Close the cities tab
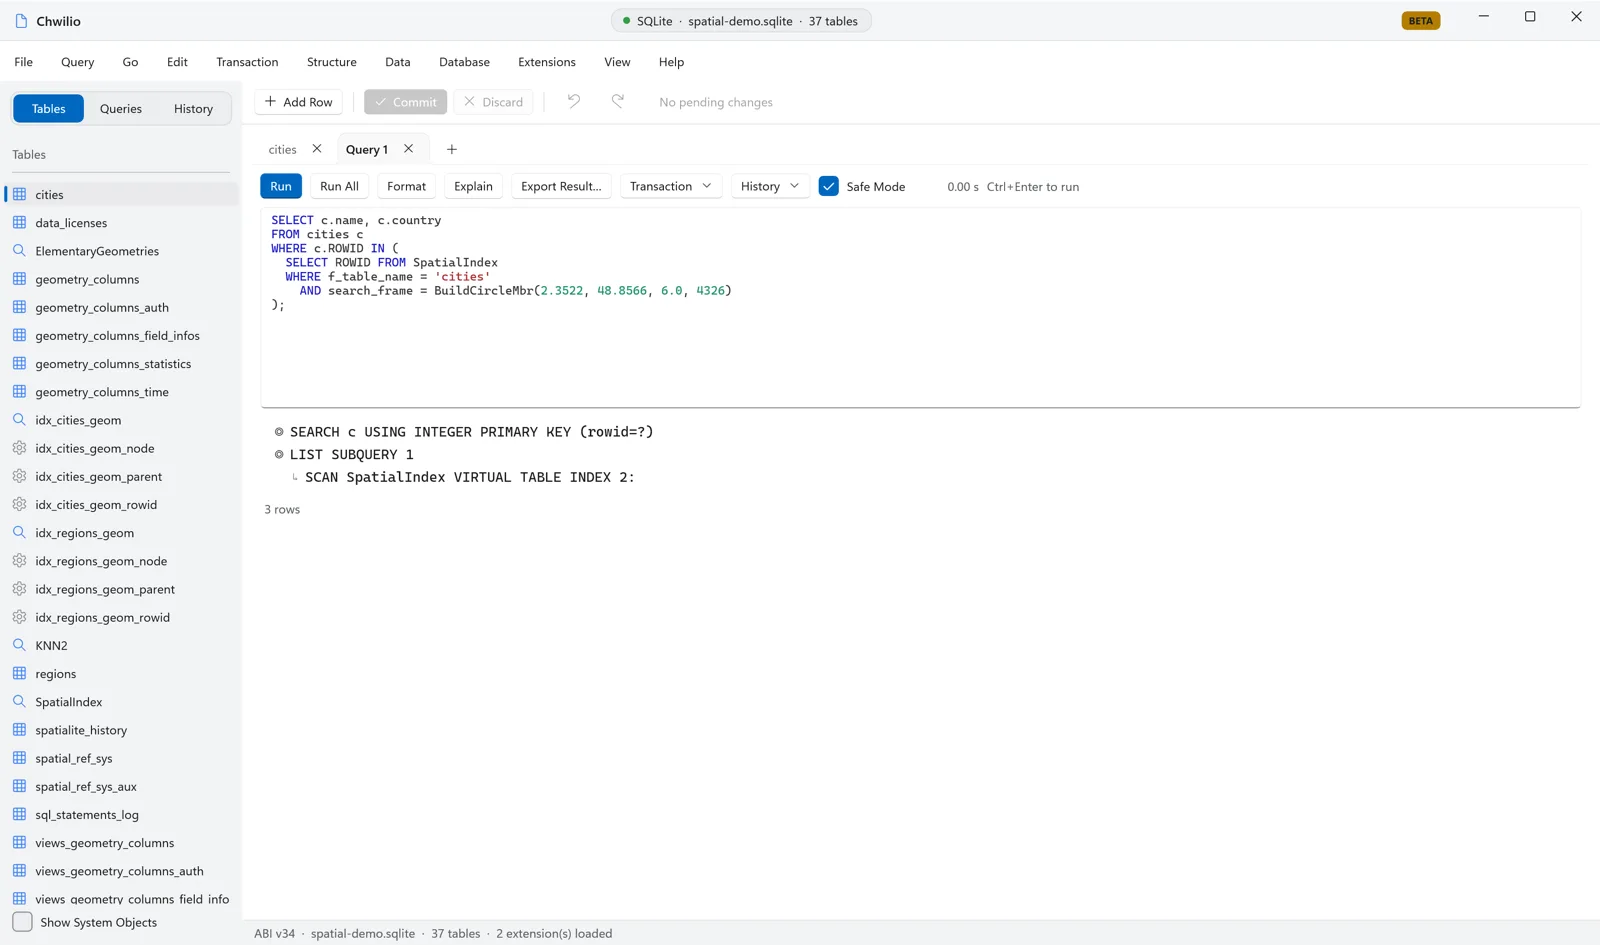Image resolution: width=1600 pixels, height=945 pixels. click(317, 149)
